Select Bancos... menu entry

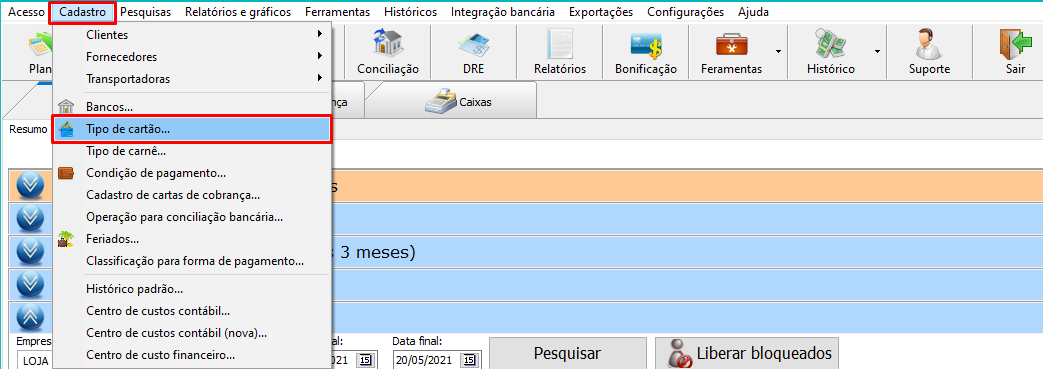pyautogui.click(x=192, y=106)
